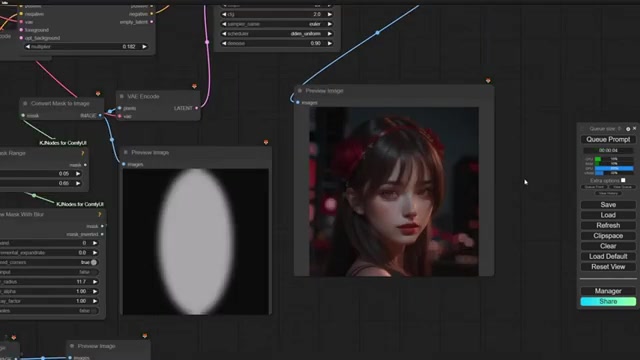This screenshot has height=360, width=640.
Task: Open View Queue list
Action: point(622,187)
